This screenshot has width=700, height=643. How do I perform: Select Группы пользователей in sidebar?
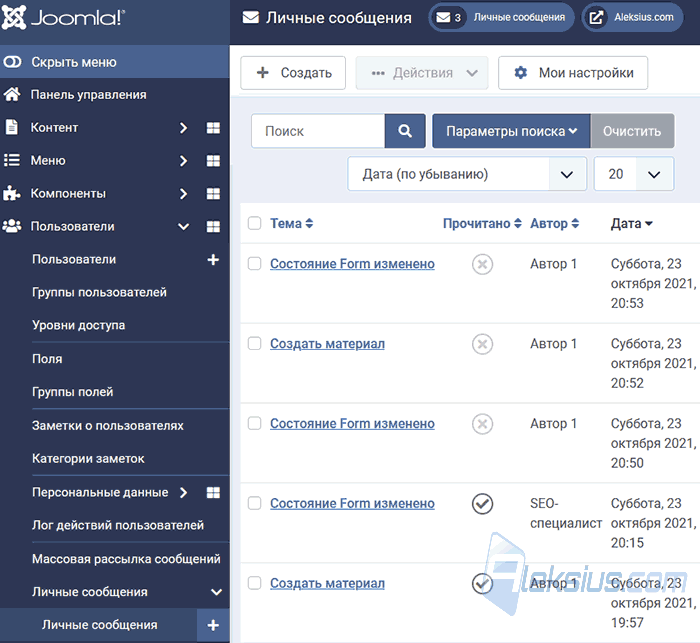tap(99, 292)
